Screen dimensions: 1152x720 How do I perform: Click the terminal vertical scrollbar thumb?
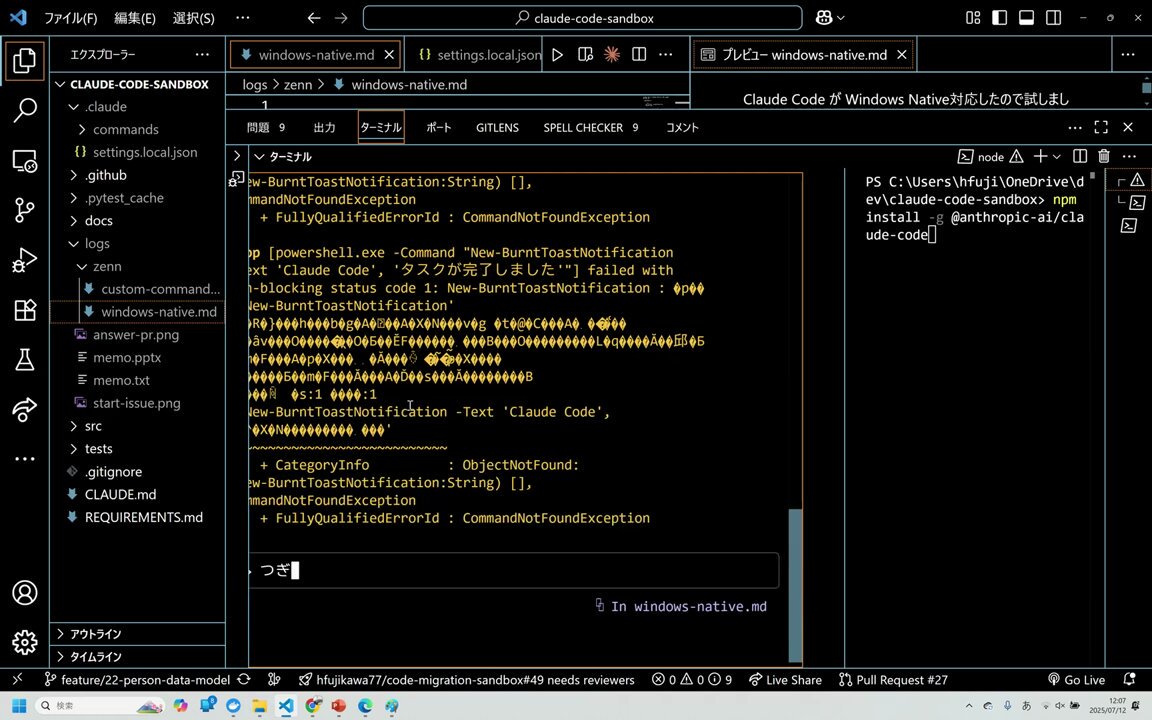click(795, 585)
